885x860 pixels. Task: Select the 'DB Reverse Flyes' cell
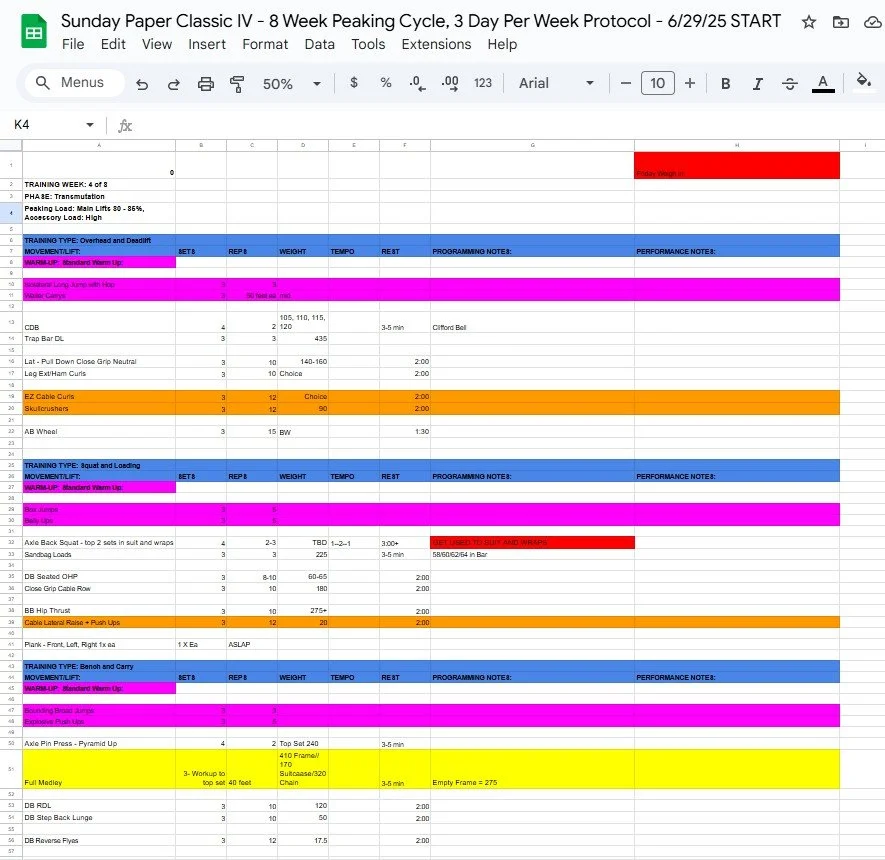click(x=99, y=841)
